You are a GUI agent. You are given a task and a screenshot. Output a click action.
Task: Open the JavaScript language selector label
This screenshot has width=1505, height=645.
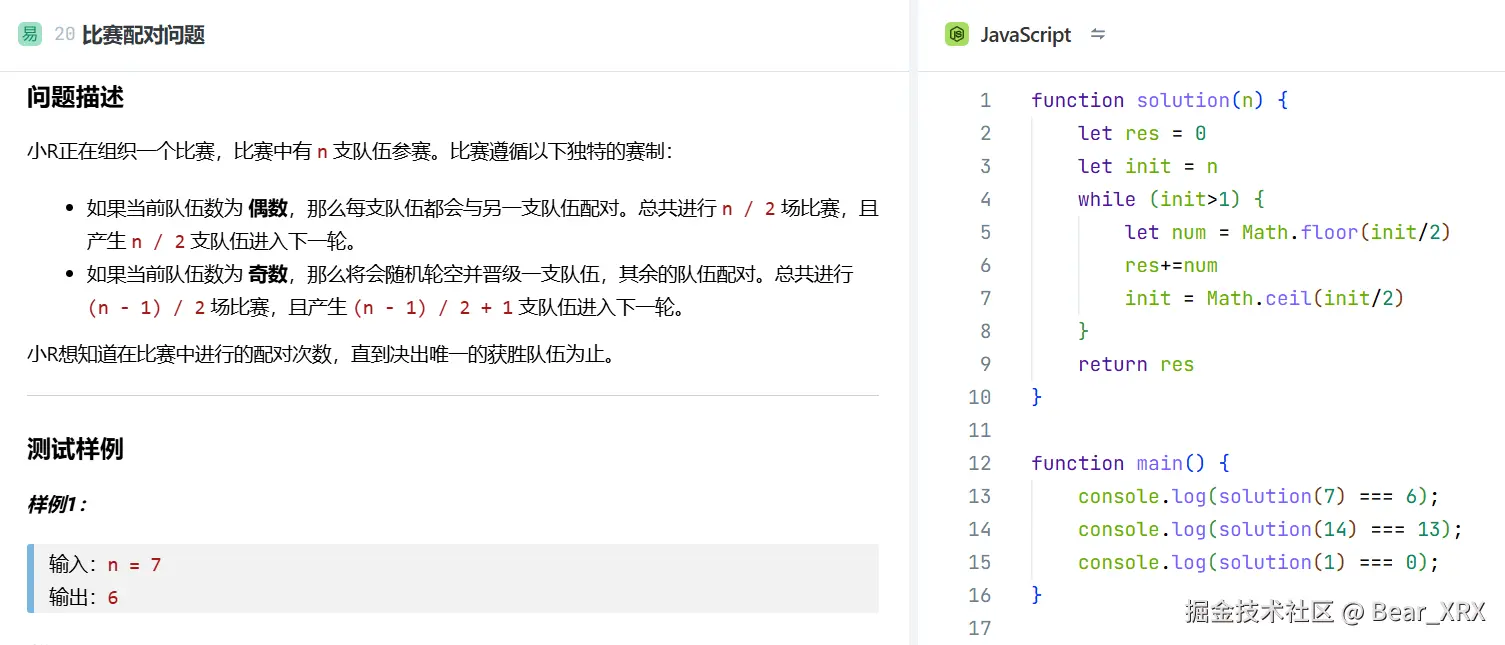(x=1025, y=35)
